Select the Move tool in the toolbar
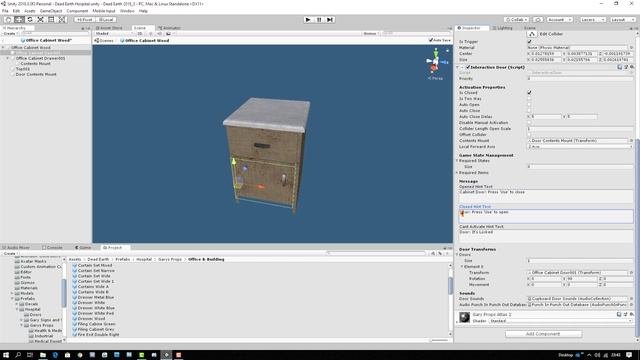The width and height of the screenshot is (640, 360). point(19,20)
